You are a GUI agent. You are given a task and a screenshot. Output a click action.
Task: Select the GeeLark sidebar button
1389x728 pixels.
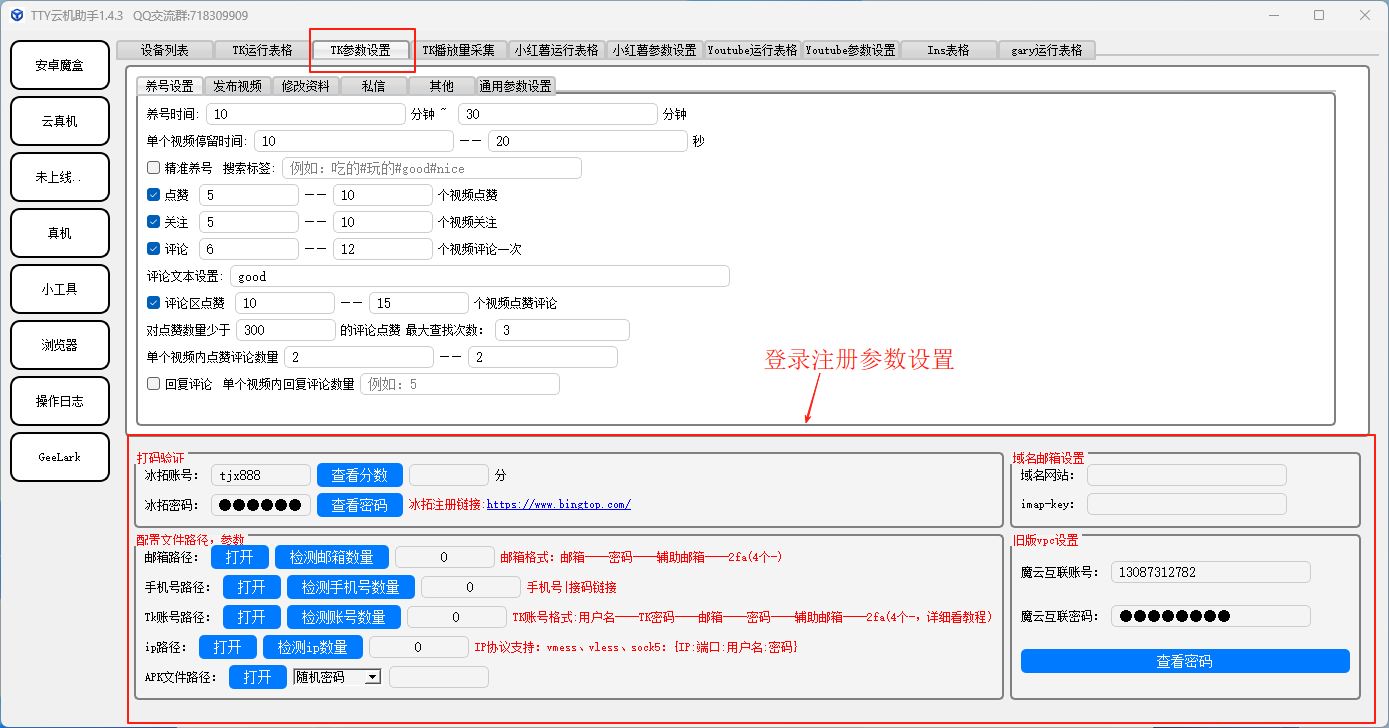[x=59, y=457]
